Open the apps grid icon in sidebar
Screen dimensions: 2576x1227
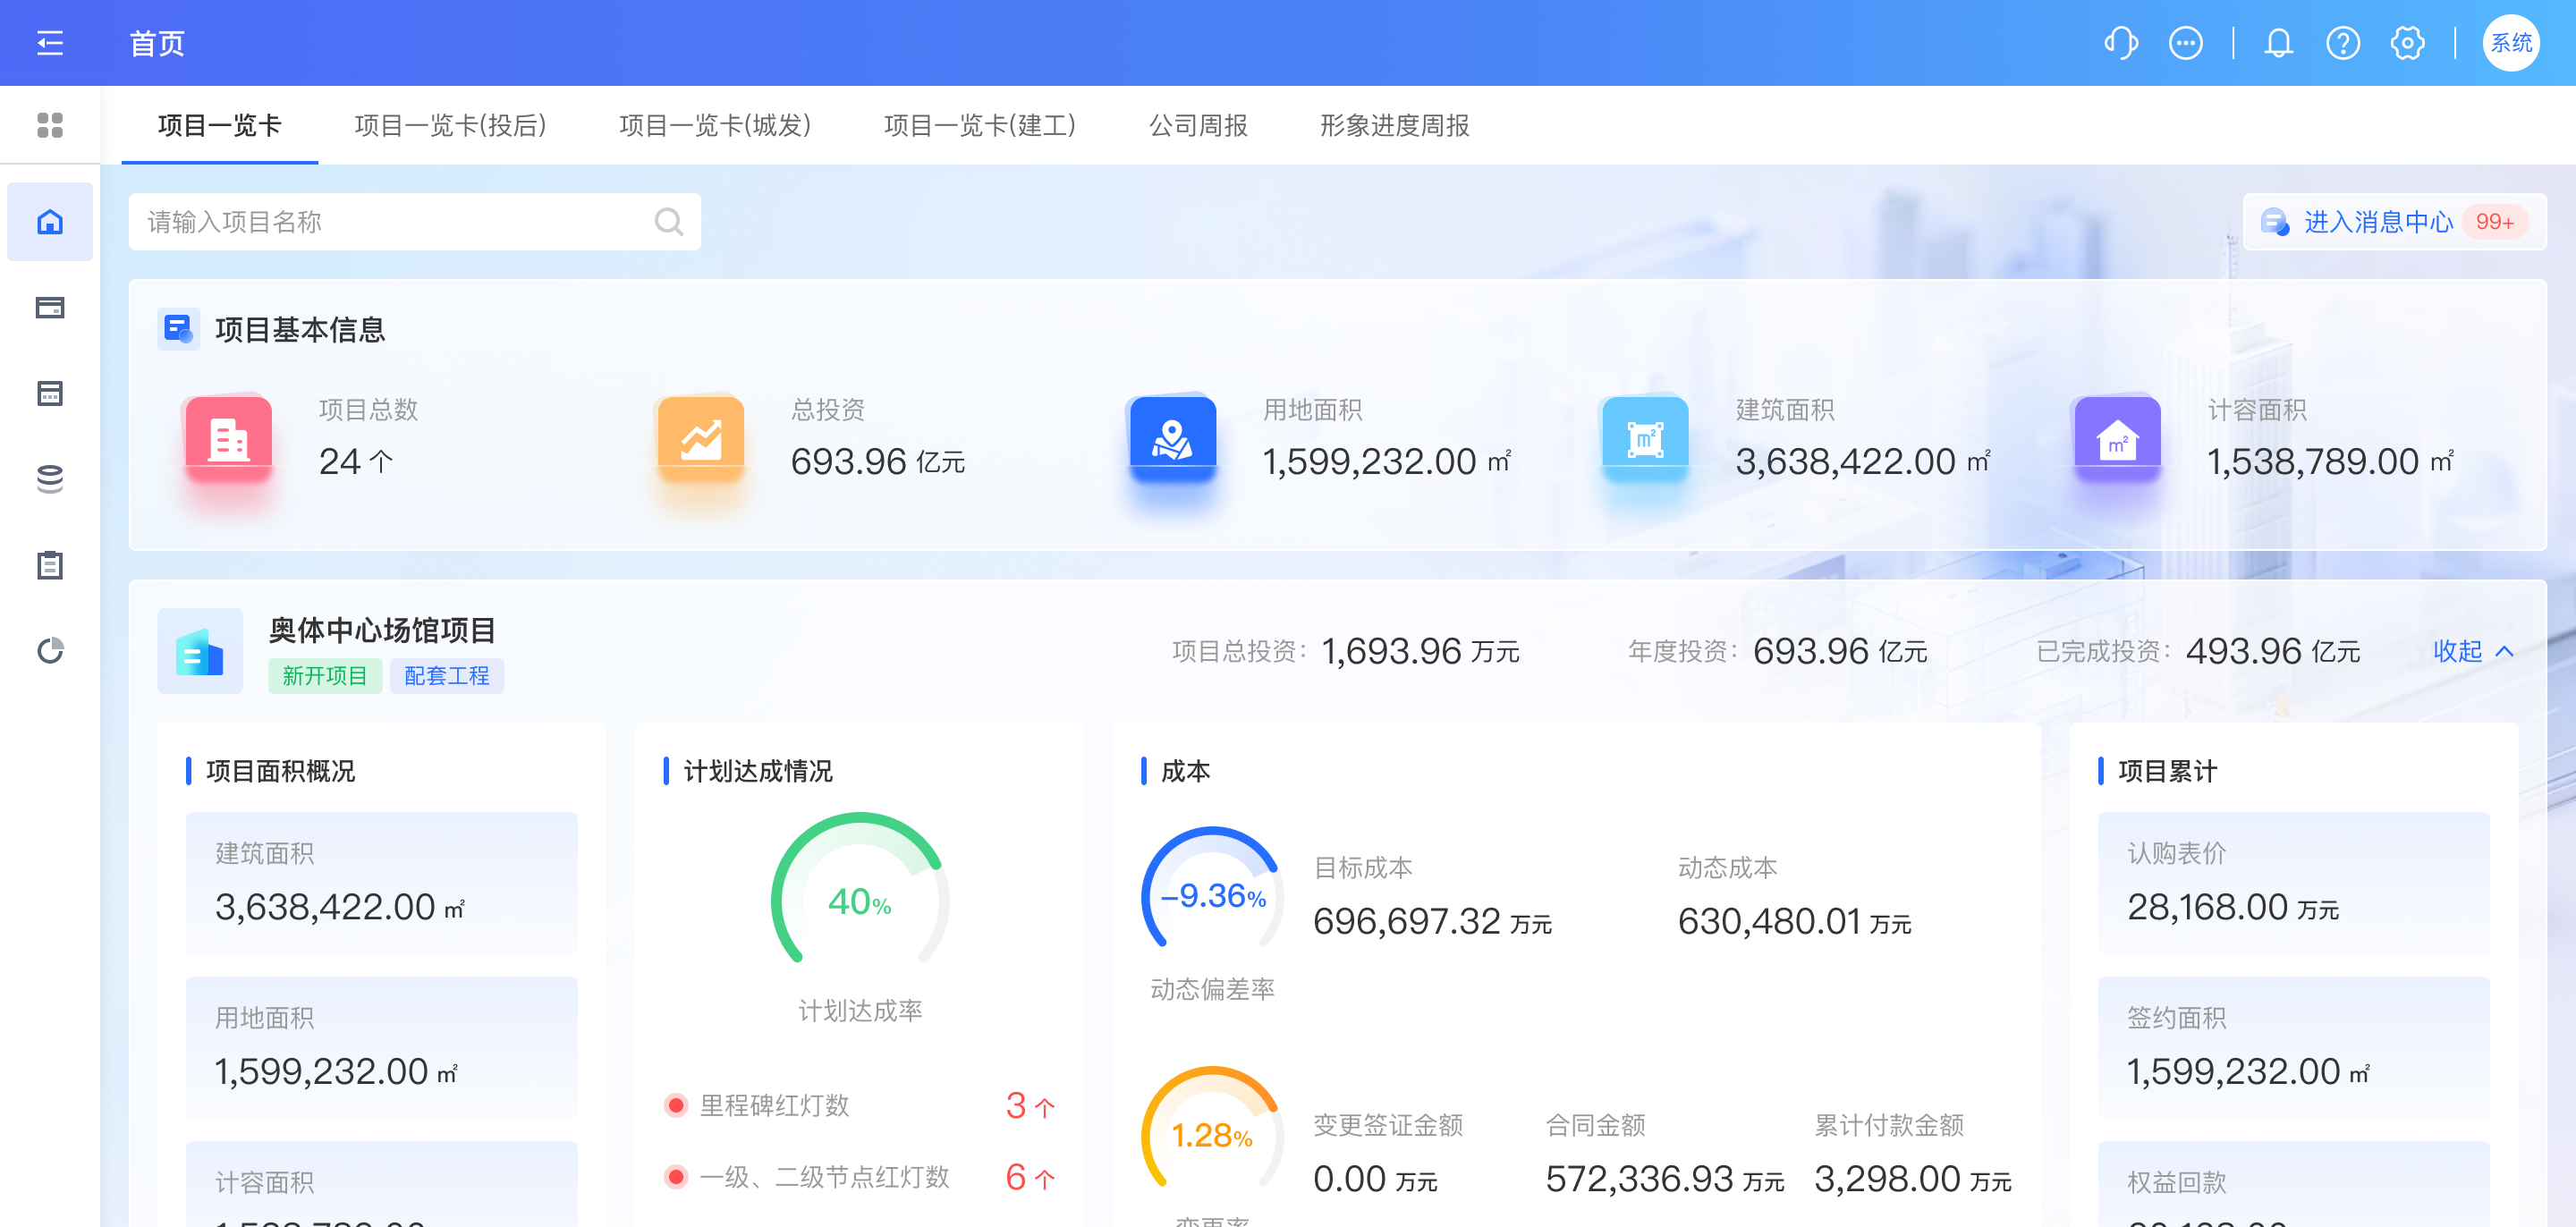pos(50,125)
